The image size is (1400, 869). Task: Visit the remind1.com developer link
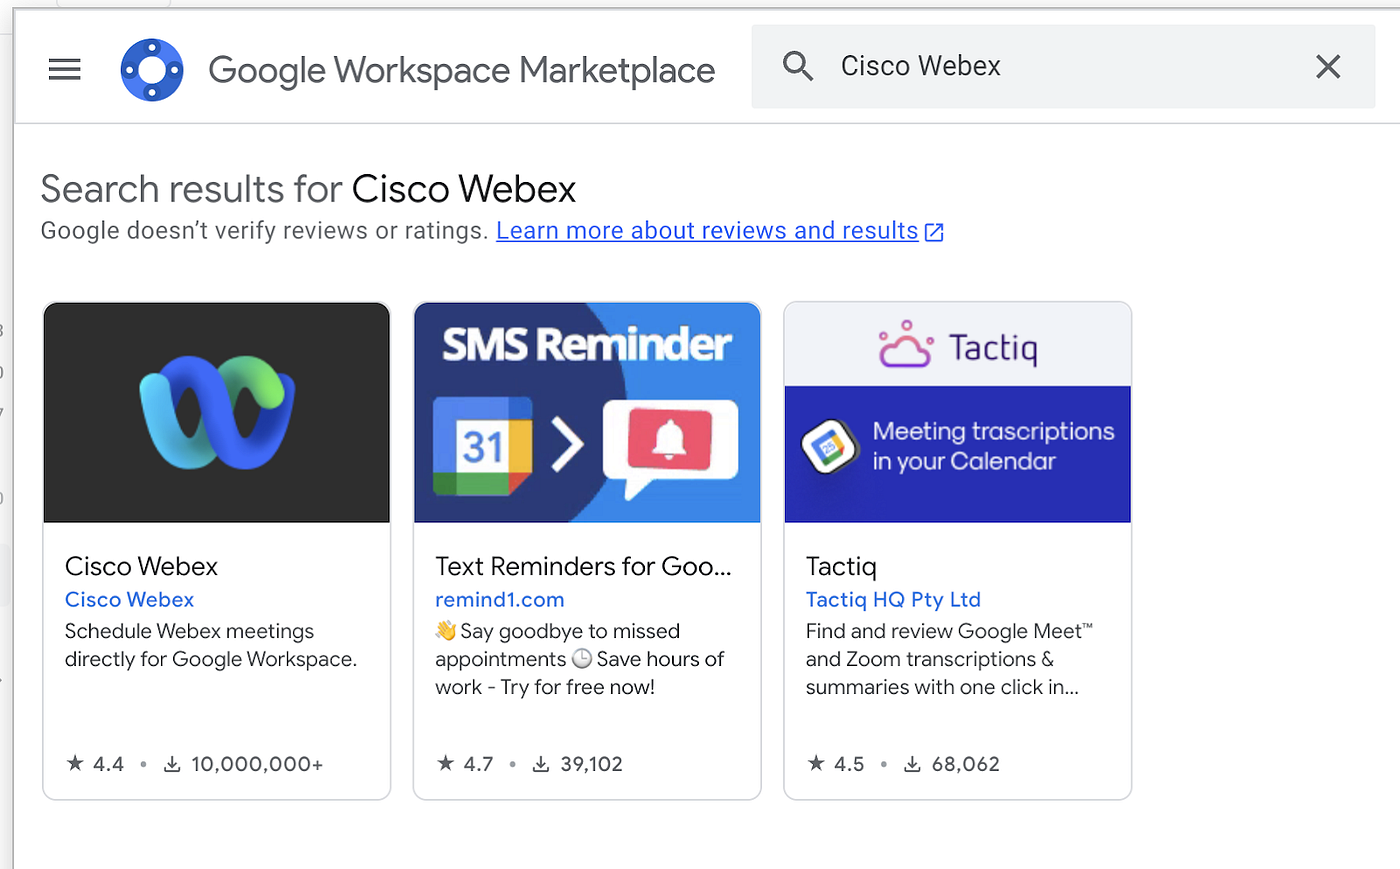click(x=499, y=599)
